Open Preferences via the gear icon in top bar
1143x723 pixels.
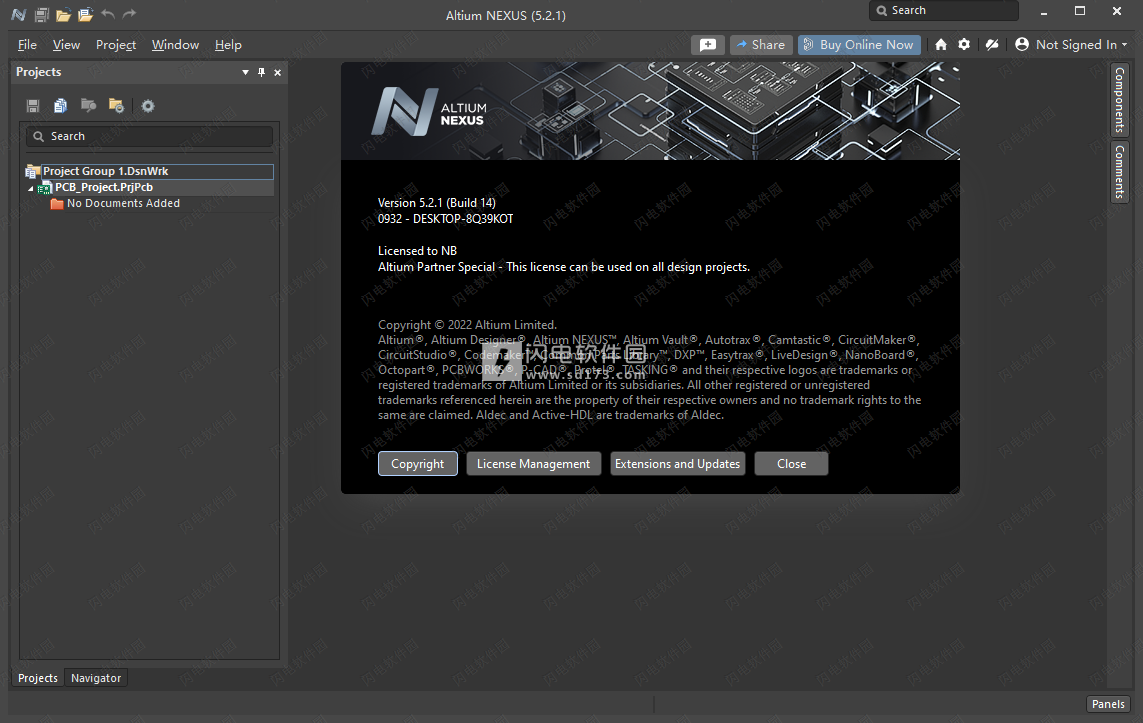pyautogui.click(x=964, y=44)
